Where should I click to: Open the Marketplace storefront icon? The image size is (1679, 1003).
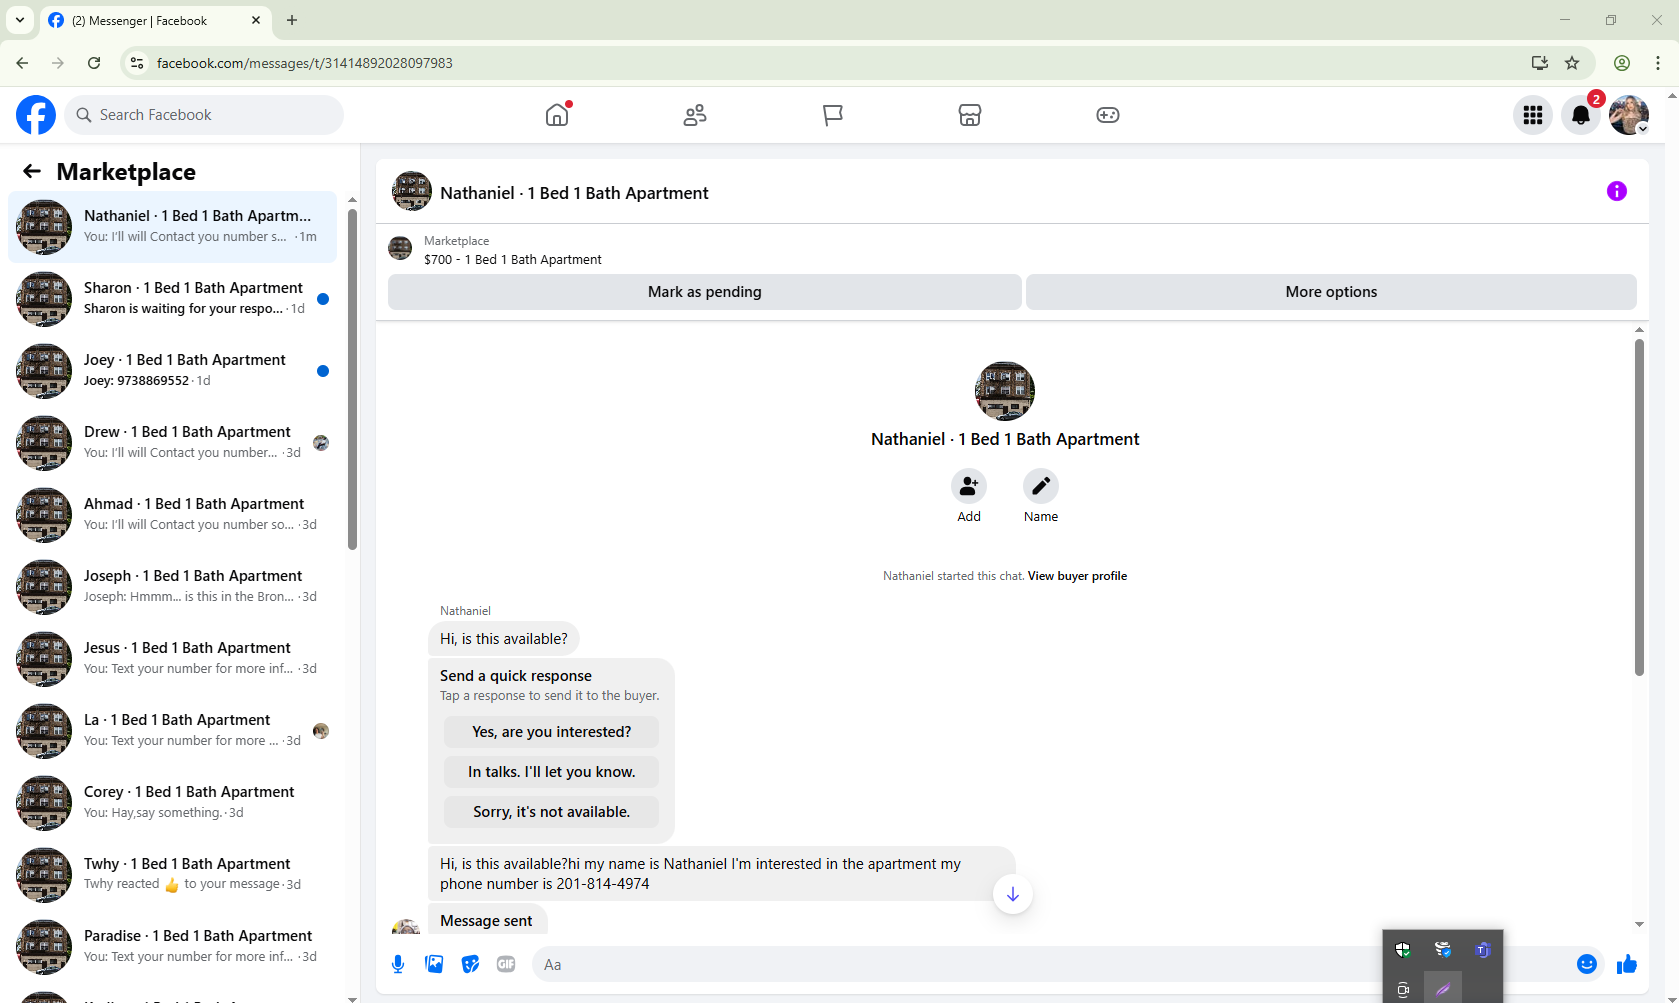point(970,115)
